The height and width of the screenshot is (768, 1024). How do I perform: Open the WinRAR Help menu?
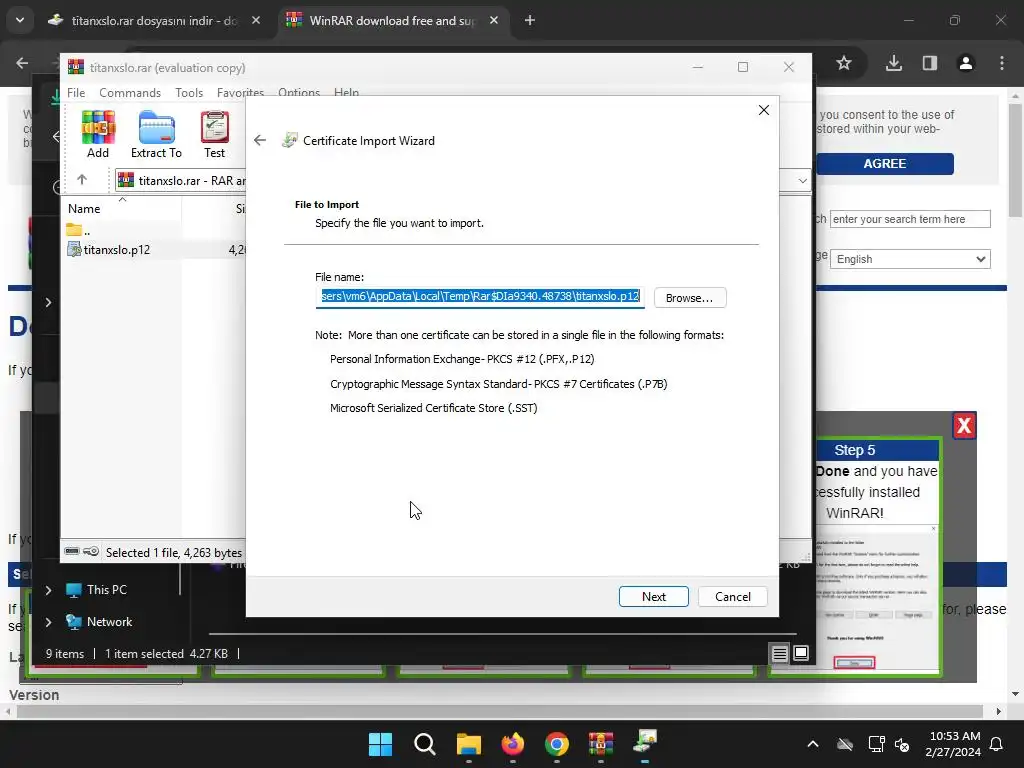346,93
